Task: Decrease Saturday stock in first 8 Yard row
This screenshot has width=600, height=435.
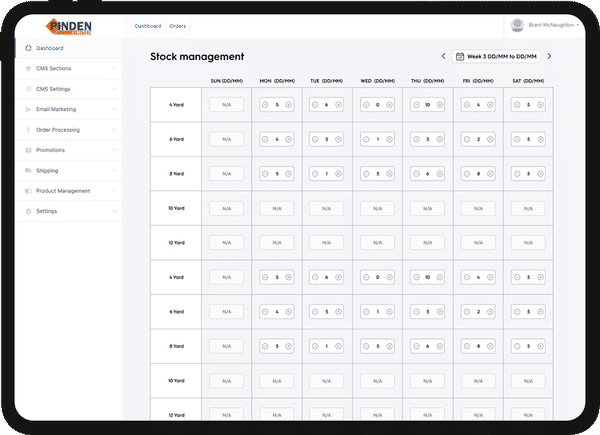Action: [517, 174]
